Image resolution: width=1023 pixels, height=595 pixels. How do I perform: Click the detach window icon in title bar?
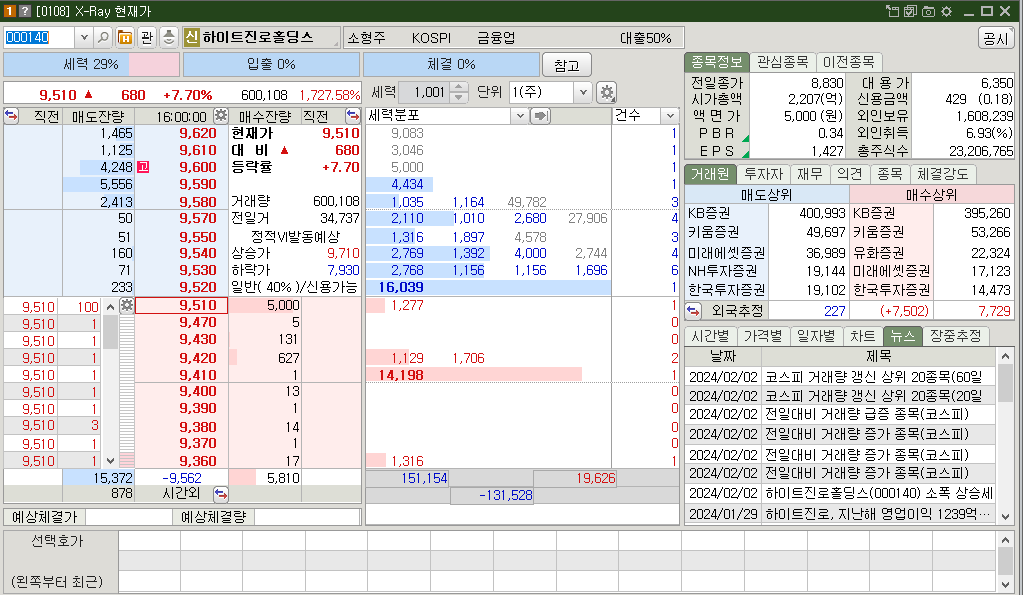[x=892, y=11]
